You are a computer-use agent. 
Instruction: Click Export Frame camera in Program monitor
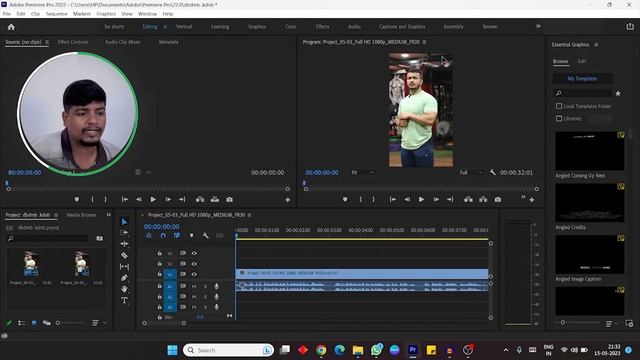pos(498,200)
